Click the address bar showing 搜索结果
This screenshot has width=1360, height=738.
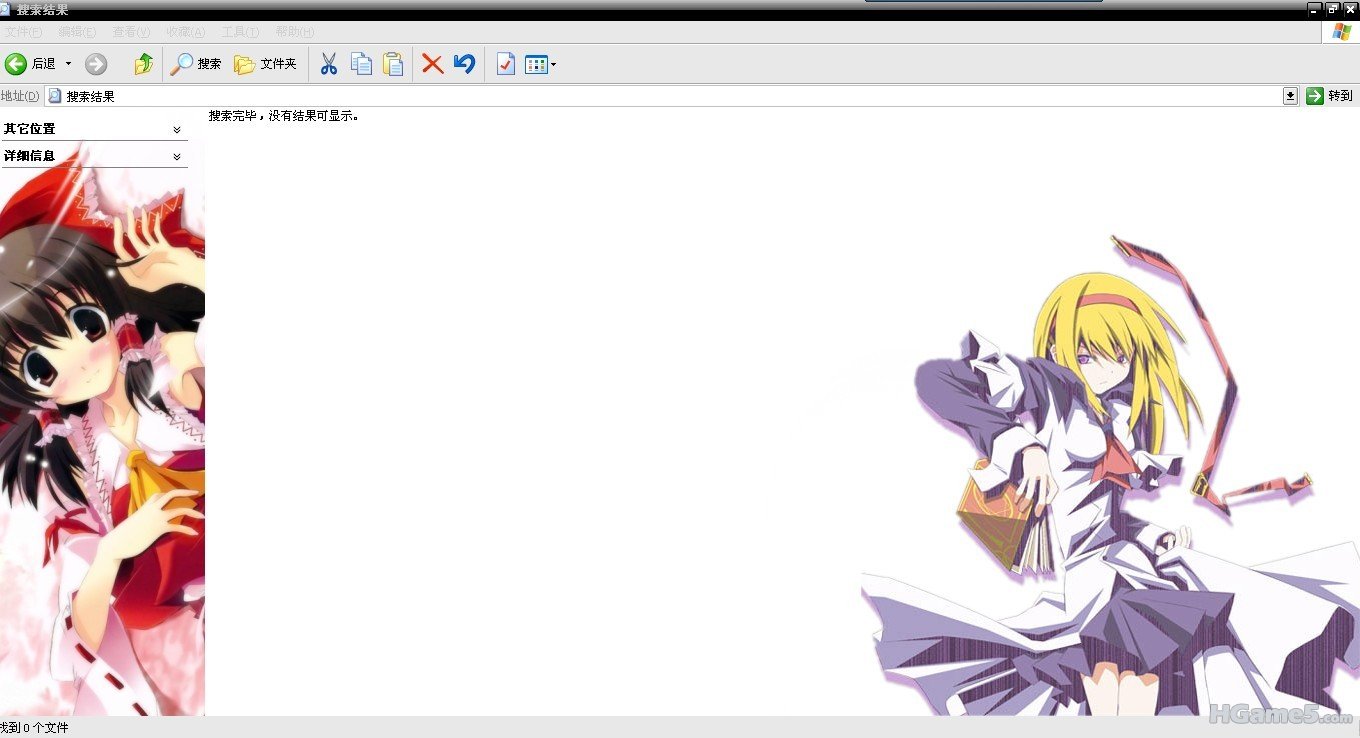(x=671, y=96)
